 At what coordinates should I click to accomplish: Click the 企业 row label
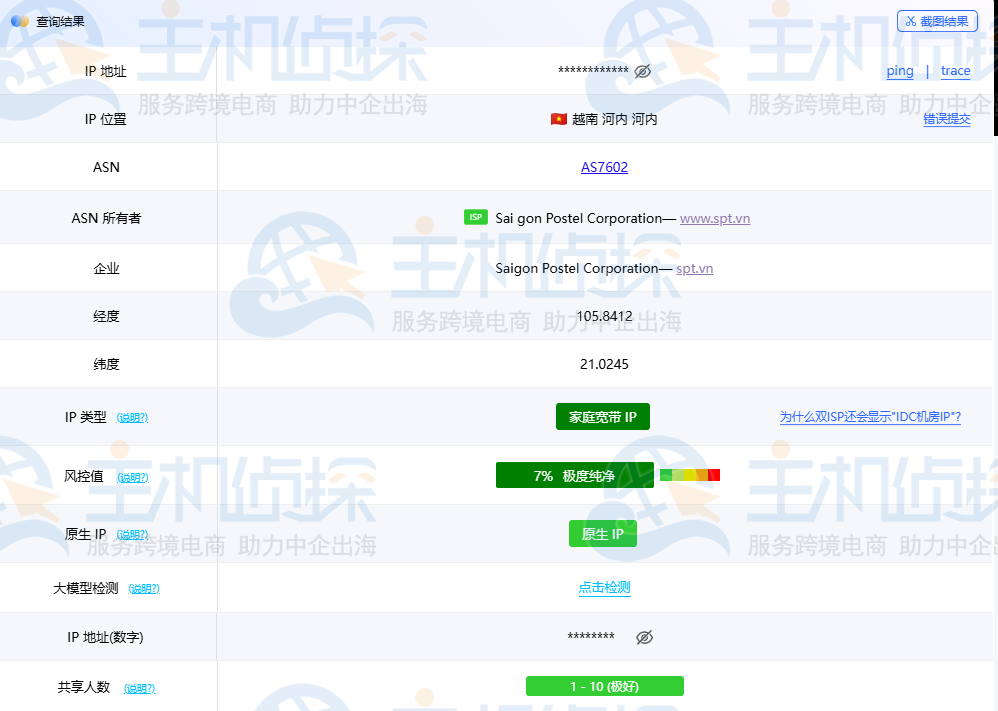106,269
